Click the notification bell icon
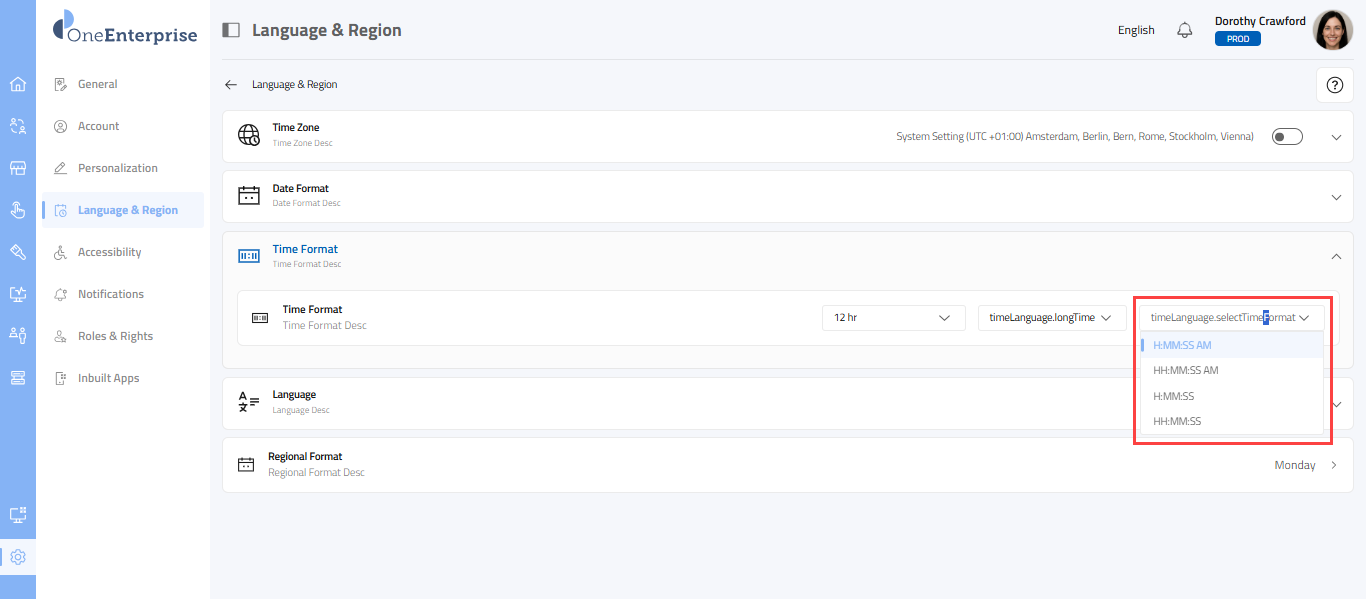The height and width of the screenshot is (599, 1366). tap(1185, 30)
